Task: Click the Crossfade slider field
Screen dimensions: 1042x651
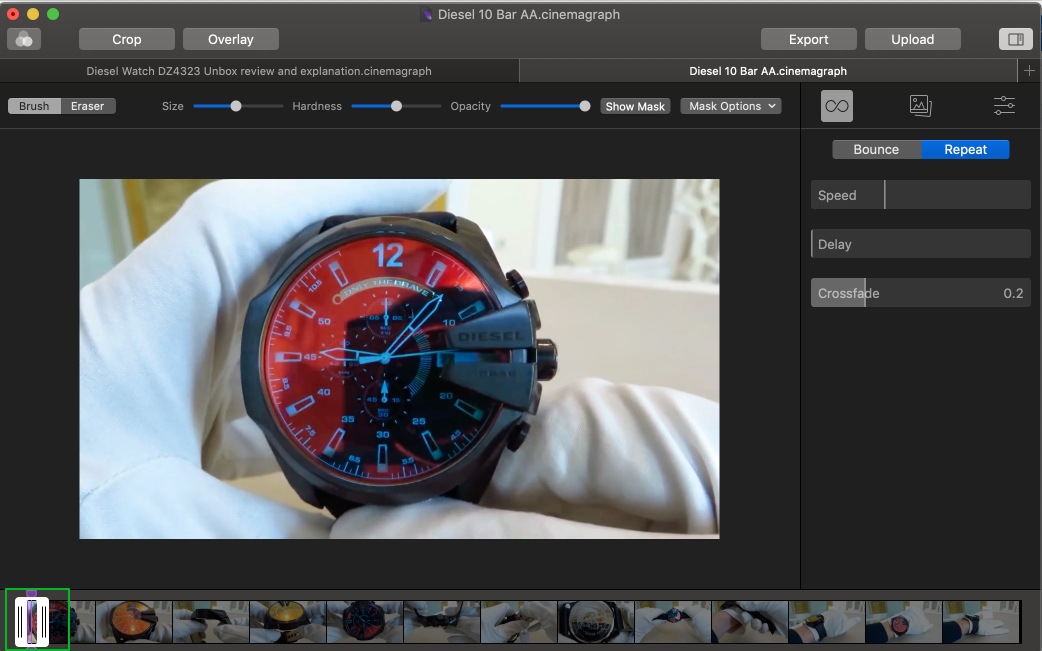Action: coord(921,293)
